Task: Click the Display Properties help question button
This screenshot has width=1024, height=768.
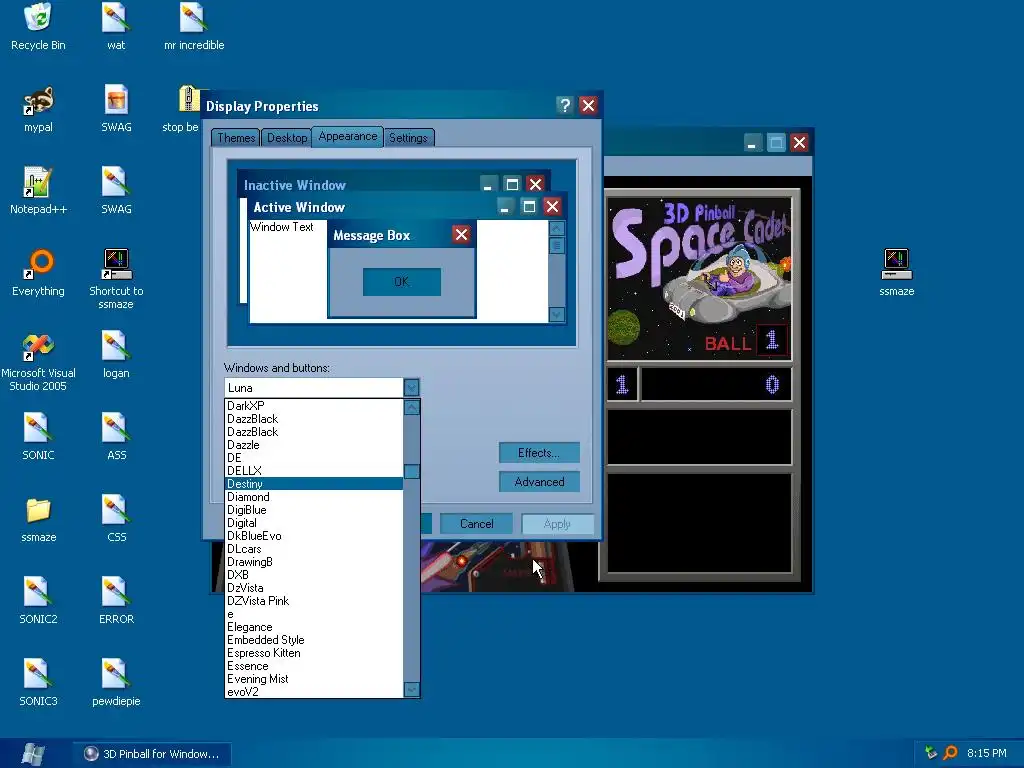Action: click(564, 105)
